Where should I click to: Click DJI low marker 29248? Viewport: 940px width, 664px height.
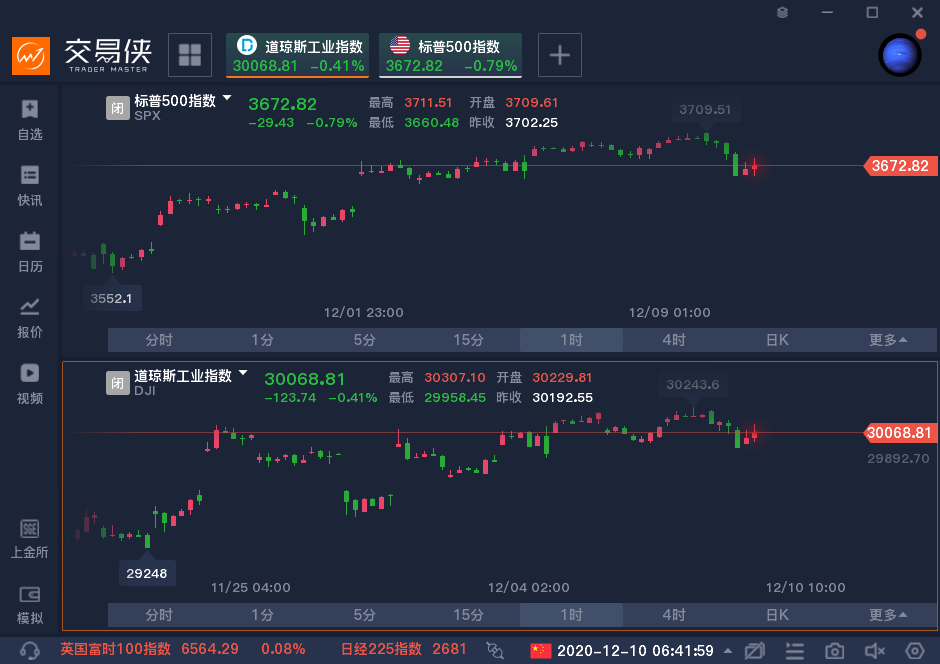pos(146,574)
